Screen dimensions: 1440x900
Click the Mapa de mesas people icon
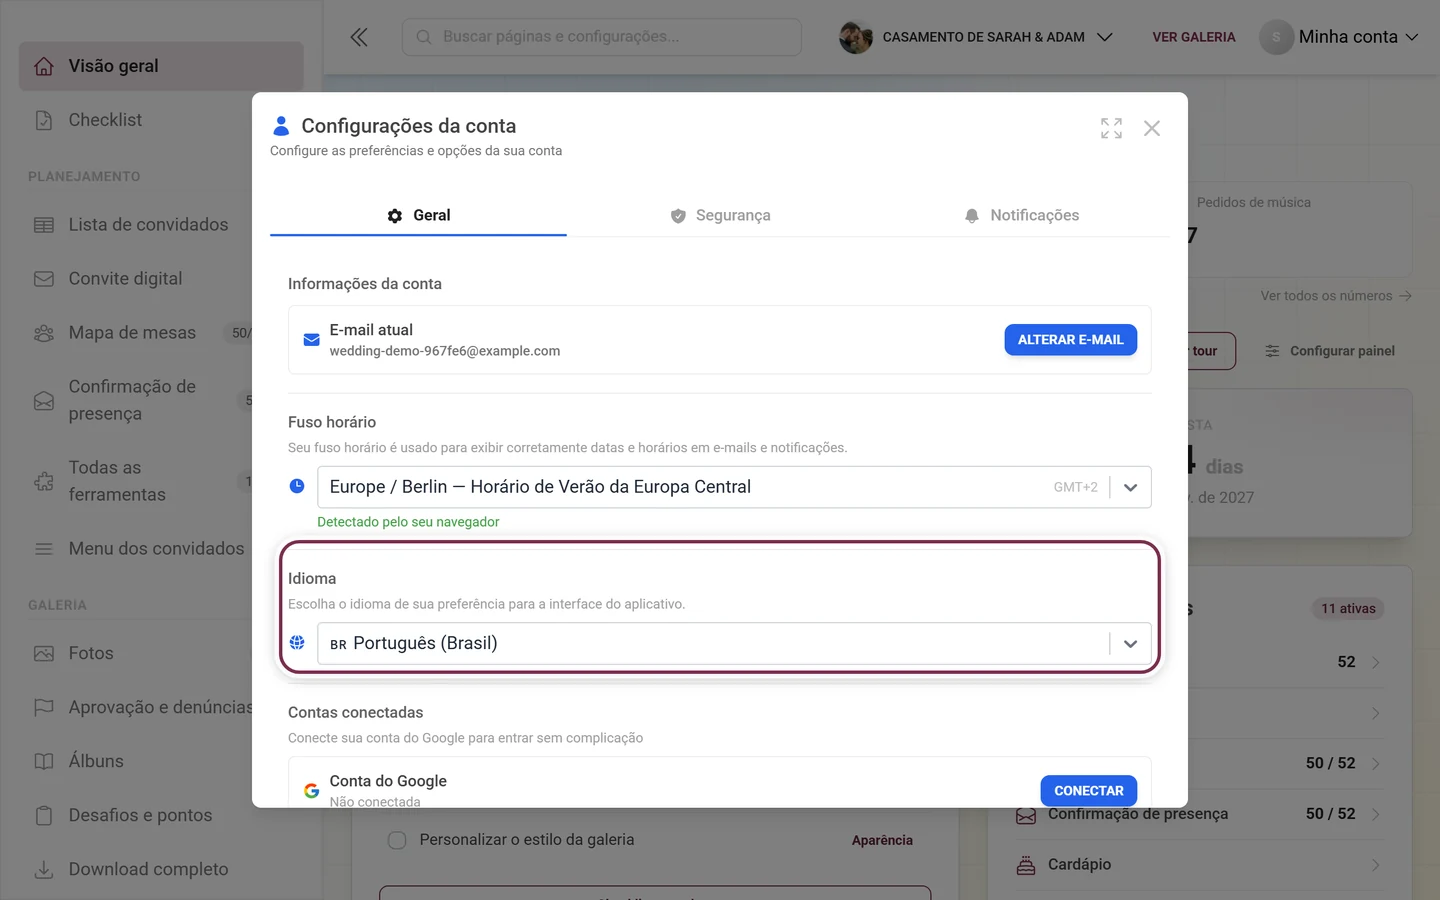pyautogui.click(x=44, y=333)
